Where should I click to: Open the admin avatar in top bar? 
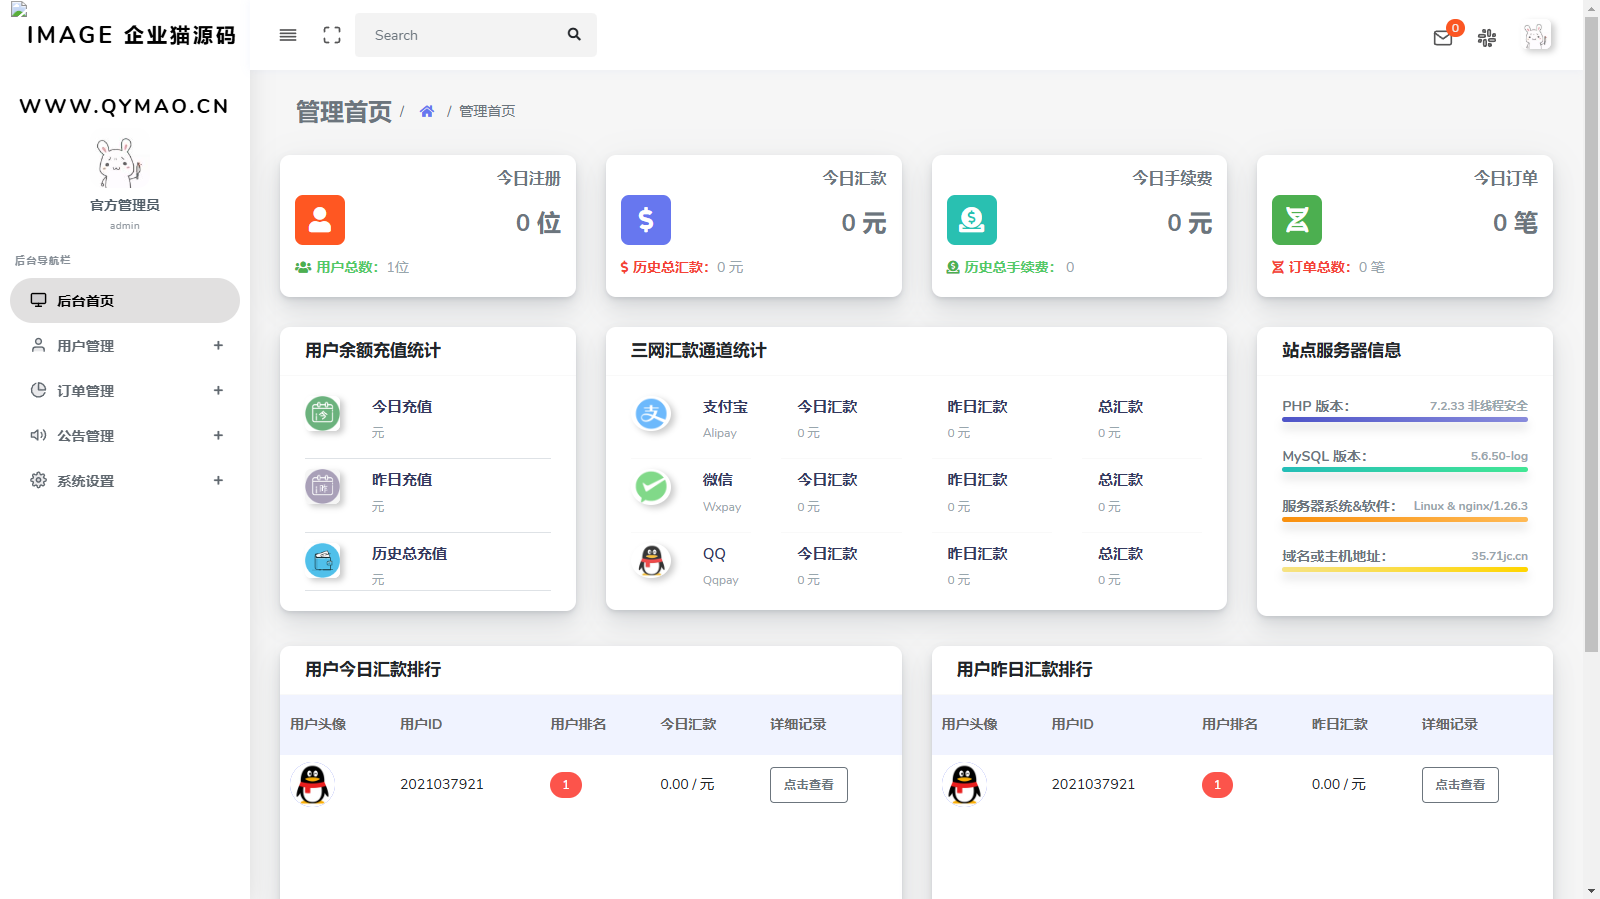tap(1536, 37)
